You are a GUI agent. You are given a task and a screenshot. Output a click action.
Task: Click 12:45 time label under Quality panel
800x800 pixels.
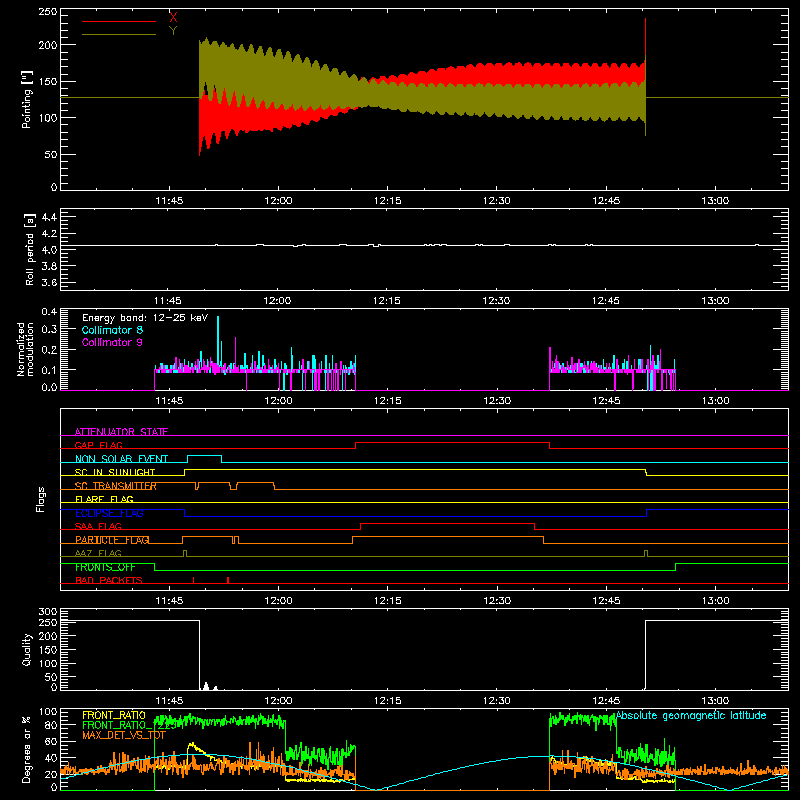(x=606, y=701)
